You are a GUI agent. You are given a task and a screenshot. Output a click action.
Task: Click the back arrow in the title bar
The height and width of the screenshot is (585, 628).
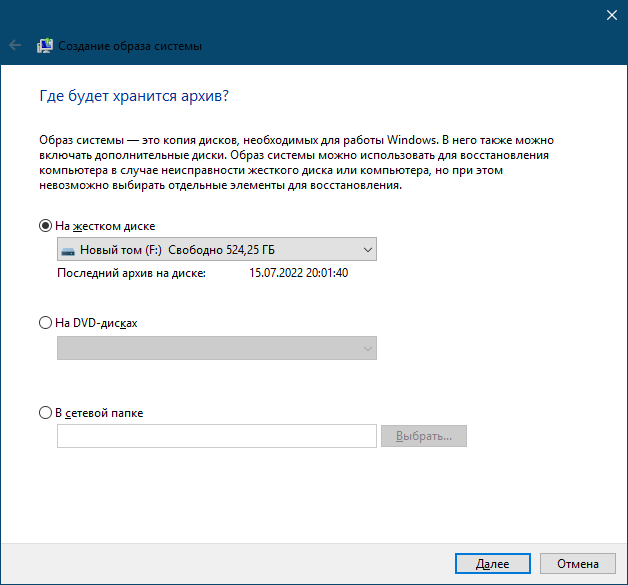point(15,45)
